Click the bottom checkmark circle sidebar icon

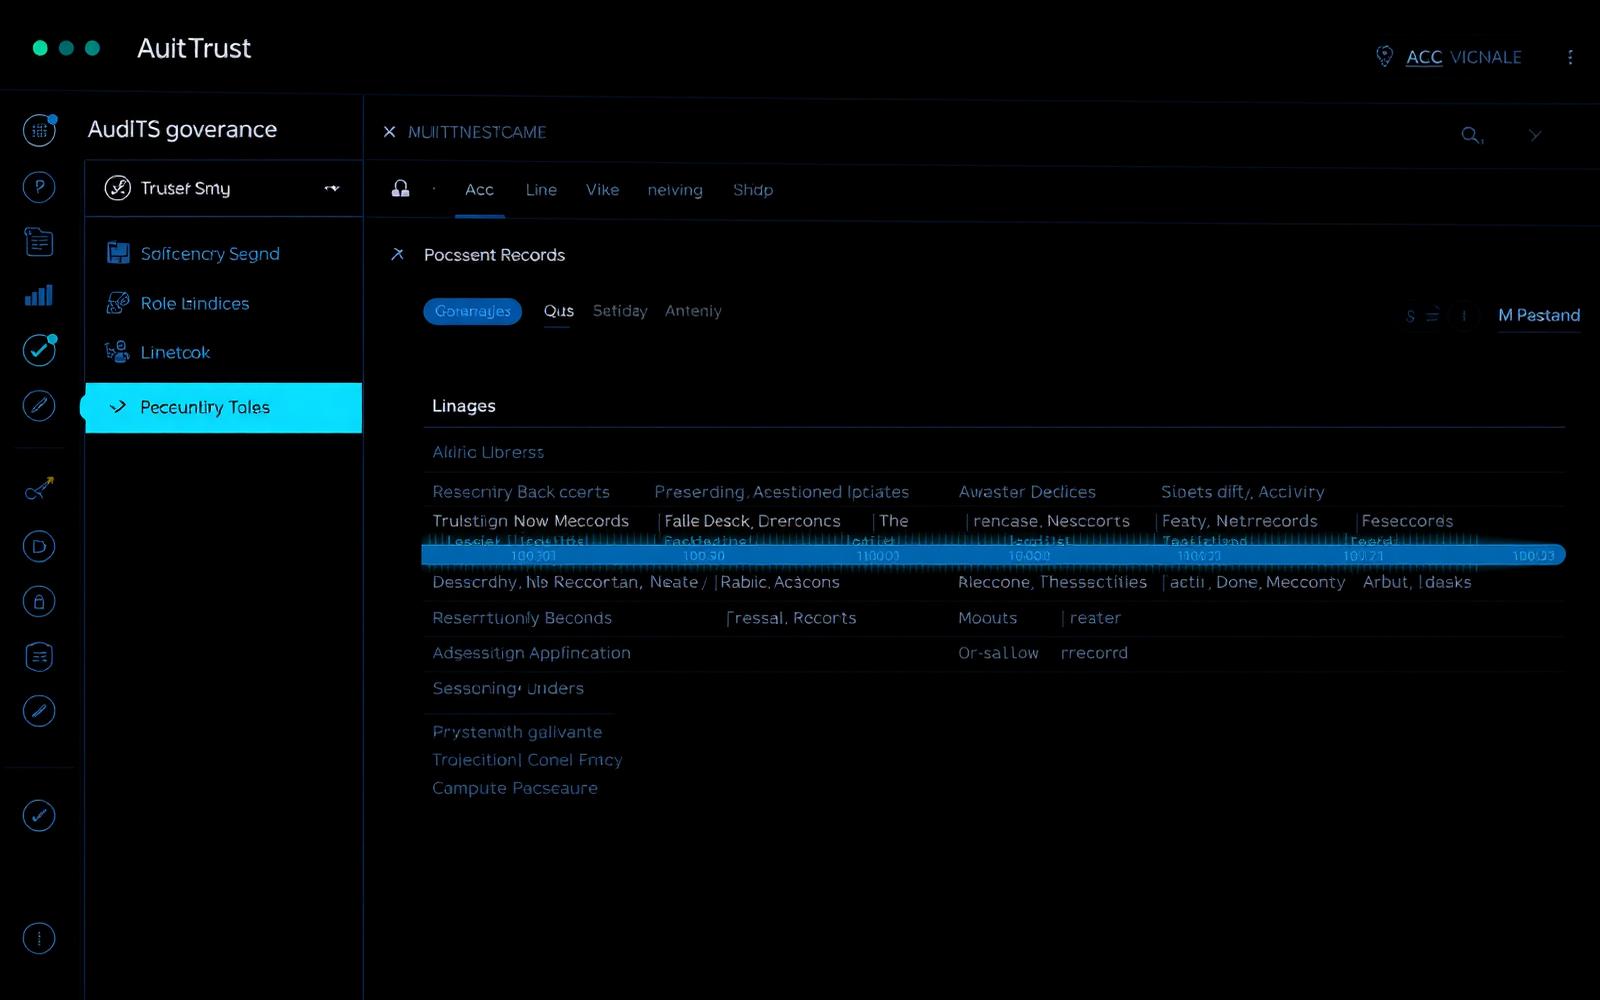click(39, 815)
